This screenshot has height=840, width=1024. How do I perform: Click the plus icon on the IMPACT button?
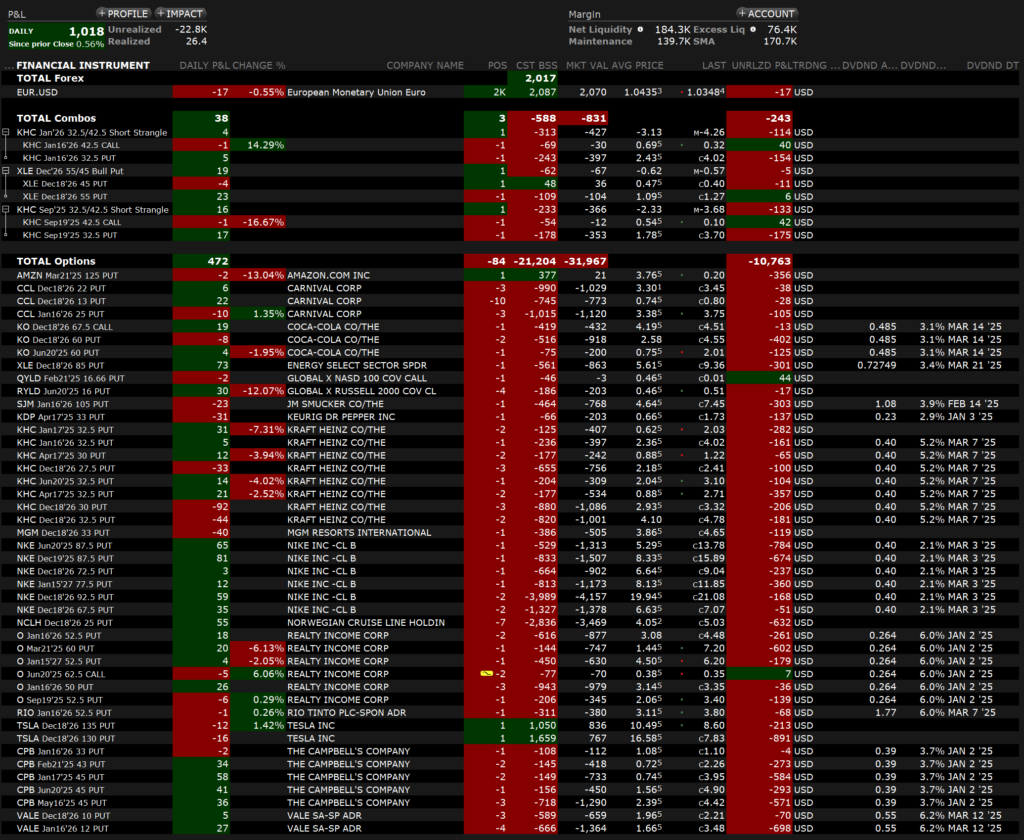162,14
